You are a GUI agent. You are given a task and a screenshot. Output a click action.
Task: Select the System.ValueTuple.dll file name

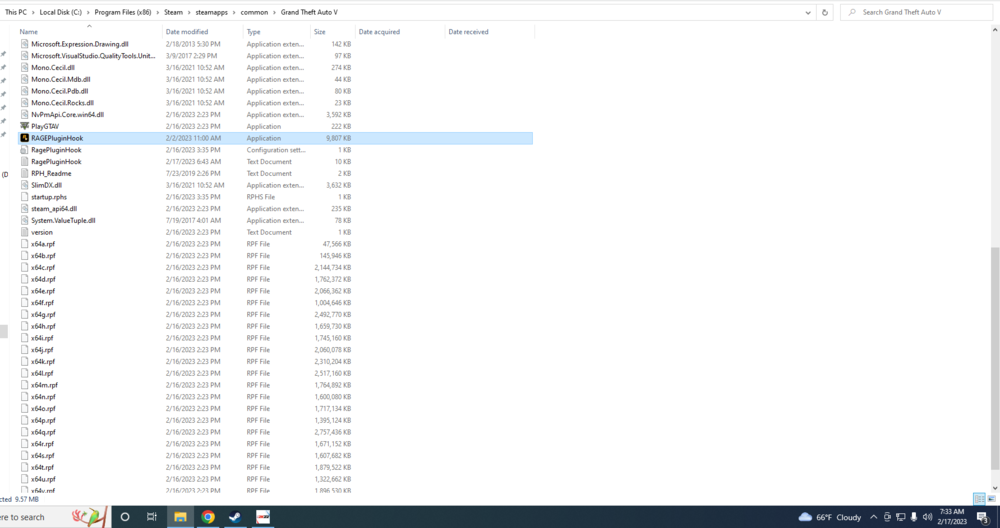(63, 221)
